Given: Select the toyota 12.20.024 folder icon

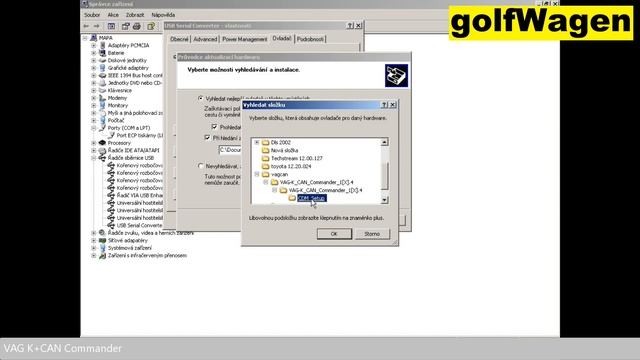Looking at the screenshot, I should point(266,166).
